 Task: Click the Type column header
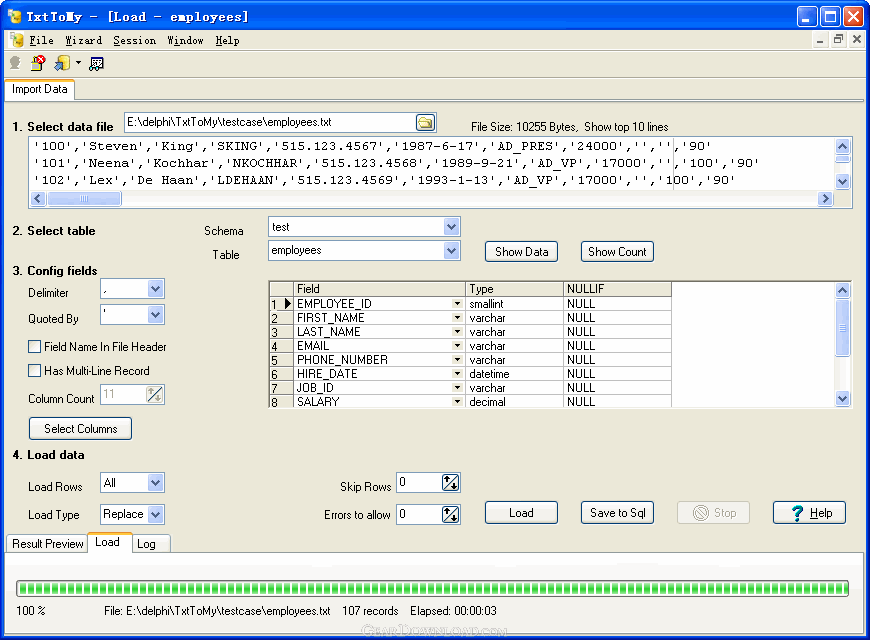(514, 289)
